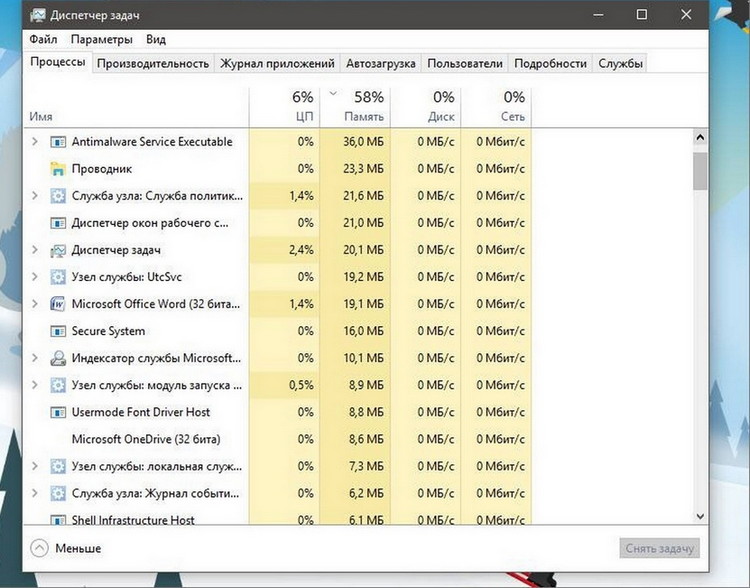Image resolution: width=750 pixels, height=588 pixels.
Task: Click the scrollbar down arrow
Action: point(700,517)
